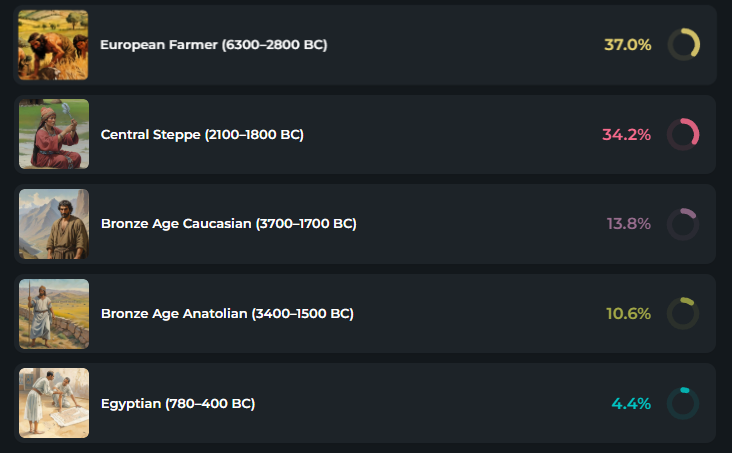The height and width of the screenshot is (453, 732).
Task: Click the 13.8% percentage value
Action: (x=628, y=224)
